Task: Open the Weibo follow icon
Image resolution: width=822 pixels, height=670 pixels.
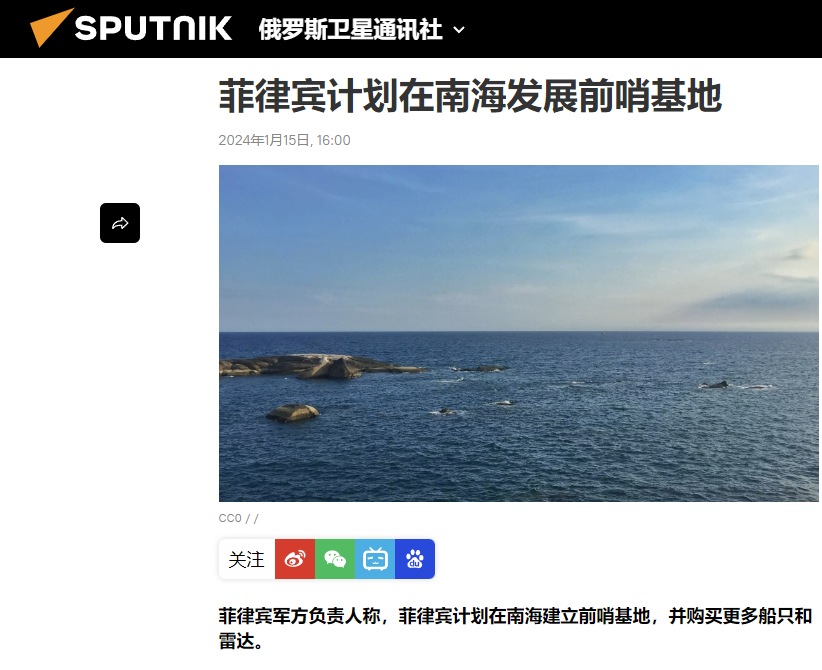Action: 295,559
